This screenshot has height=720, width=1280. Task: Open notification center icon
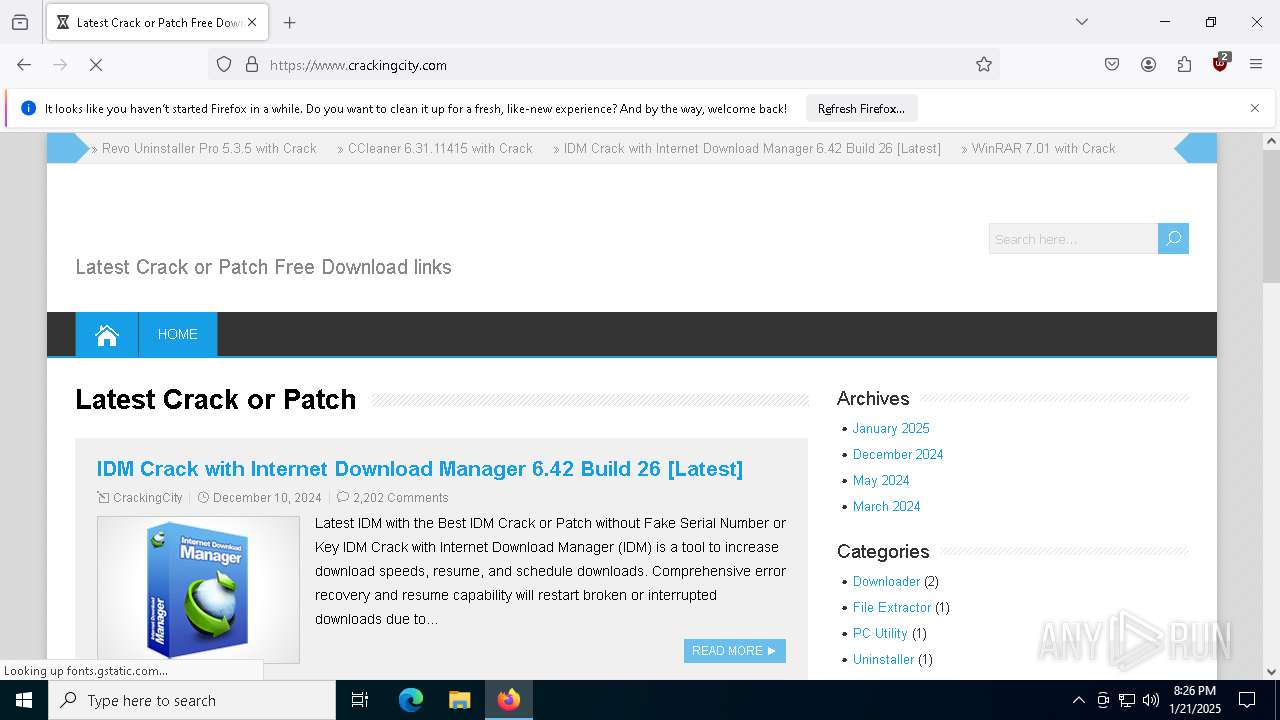[x=1247, y=700]
